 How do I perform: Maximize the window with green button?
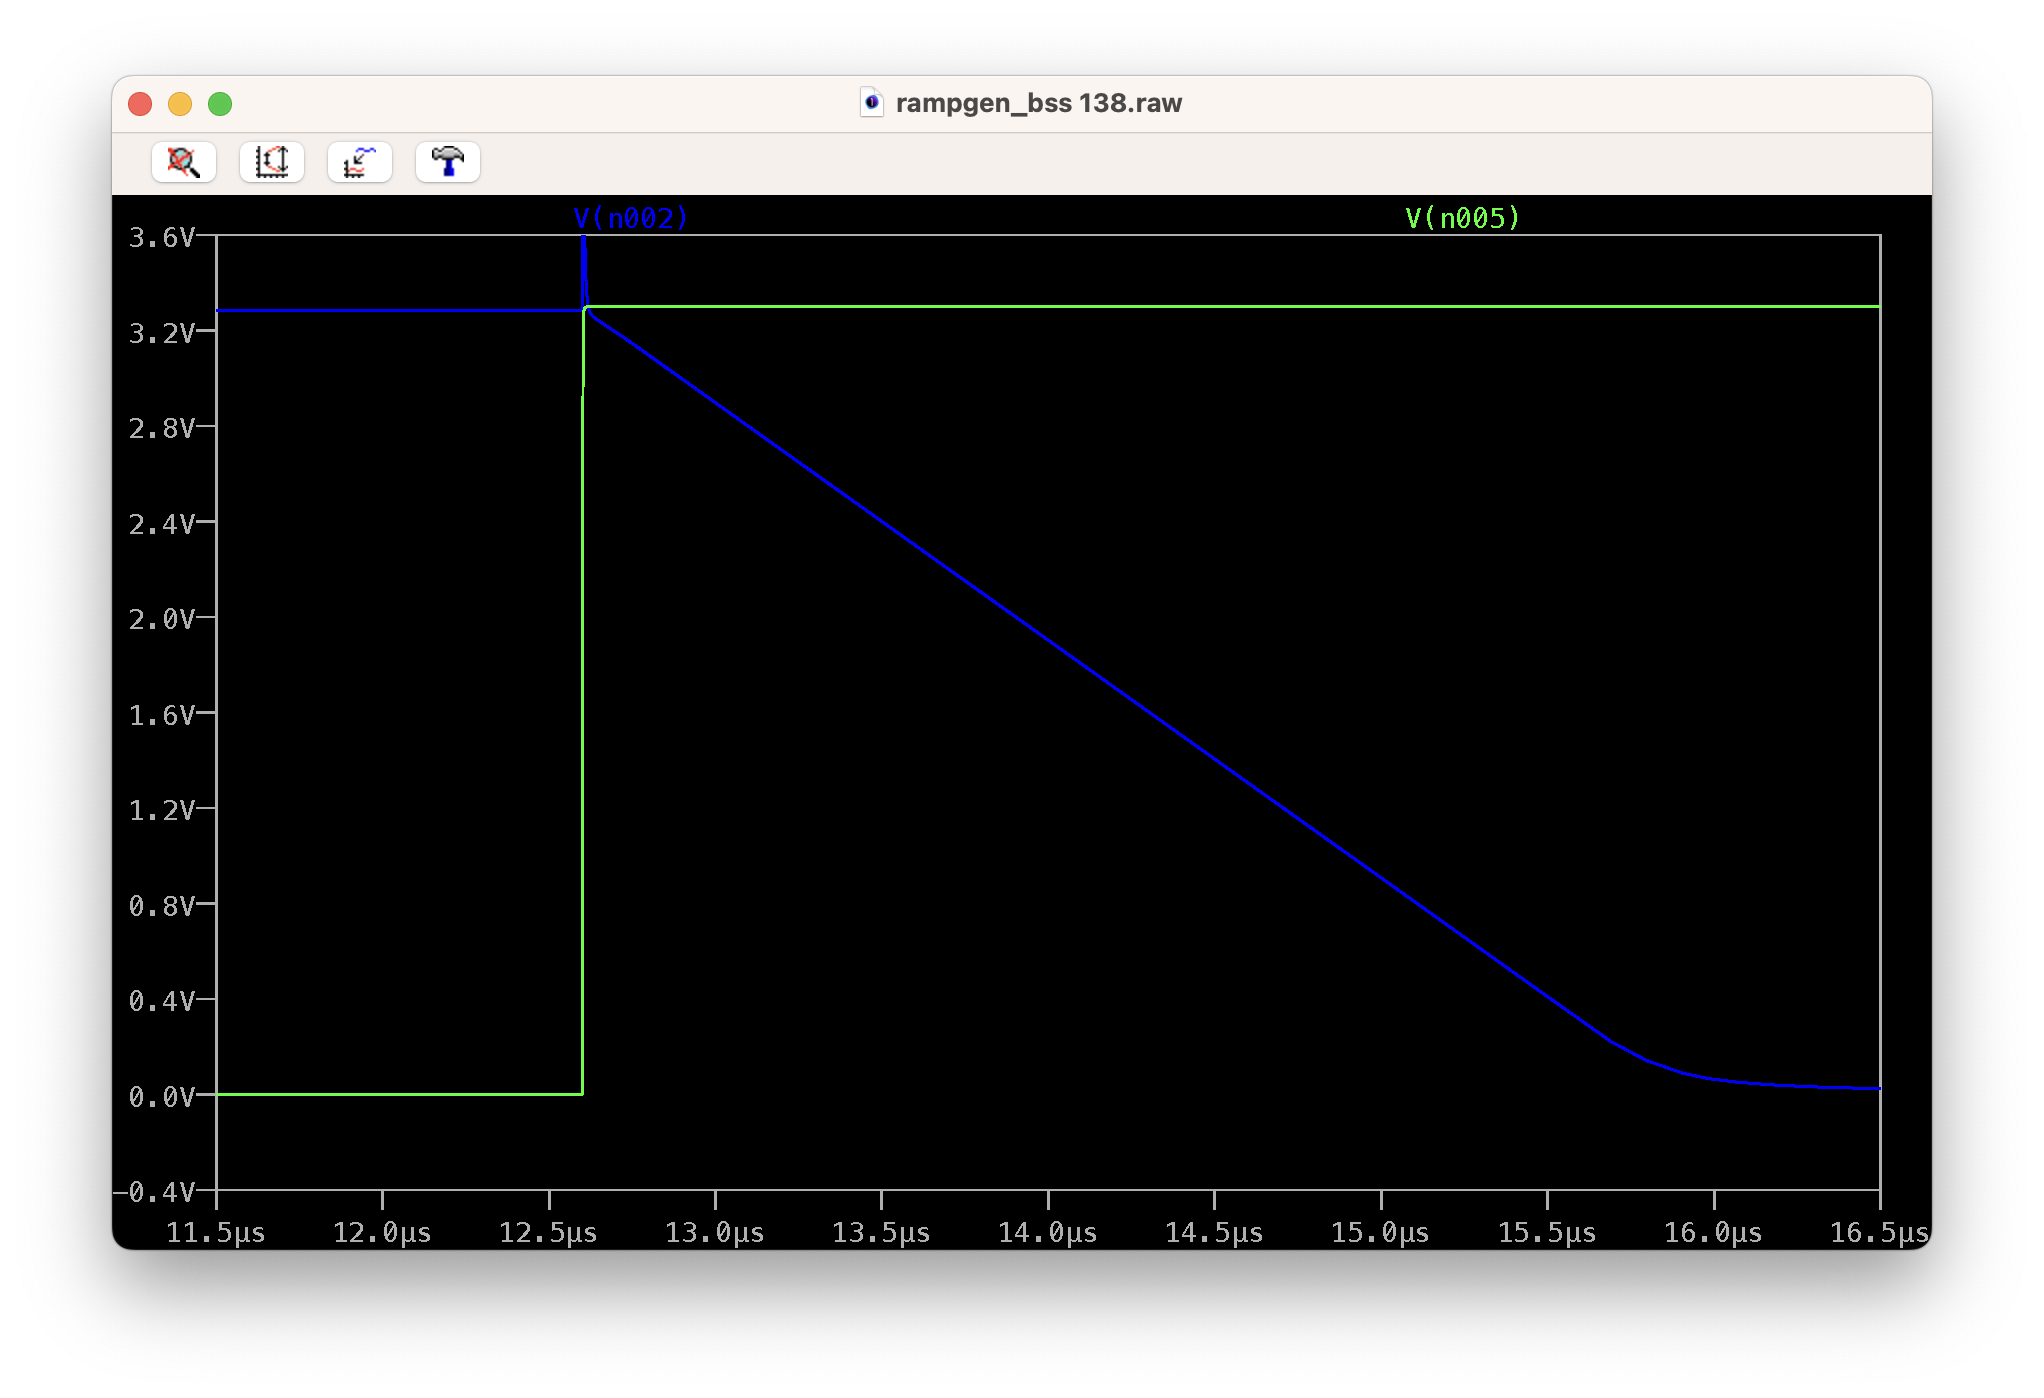pyautogui.click(x=220, y=104)
